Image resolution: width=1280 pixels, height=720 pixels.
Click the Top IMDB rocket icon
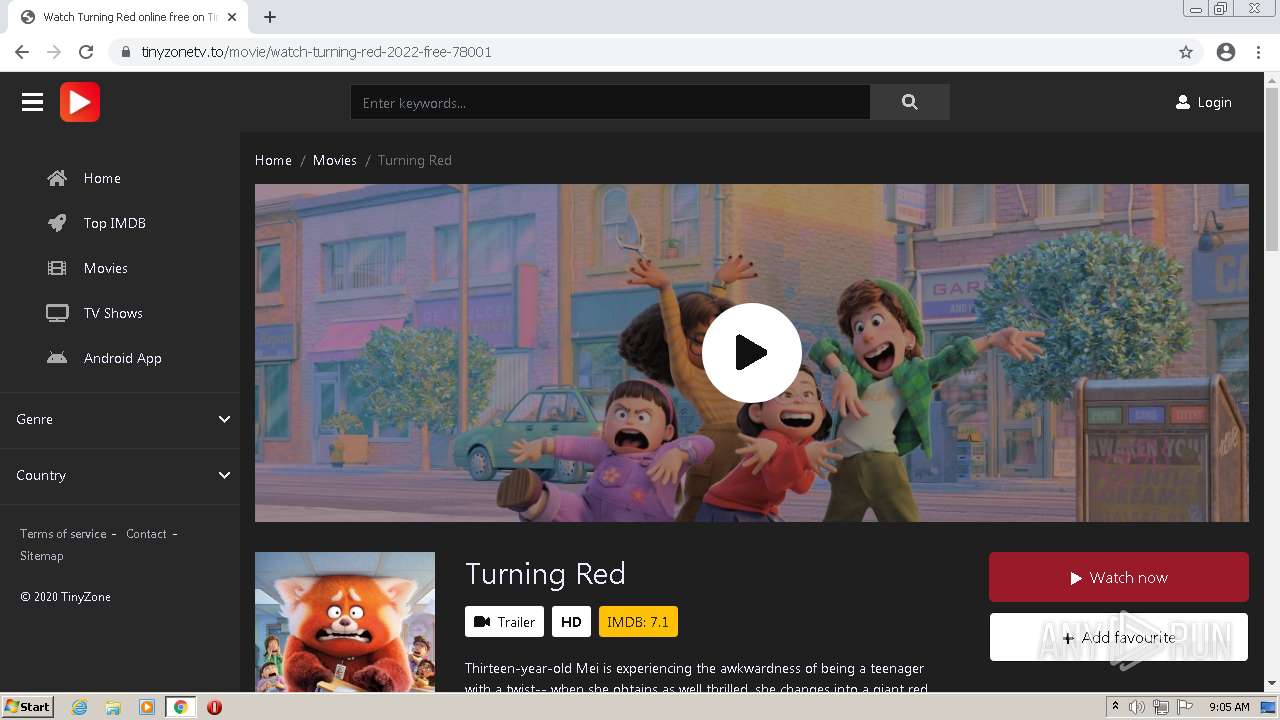(x=57, y=223)
